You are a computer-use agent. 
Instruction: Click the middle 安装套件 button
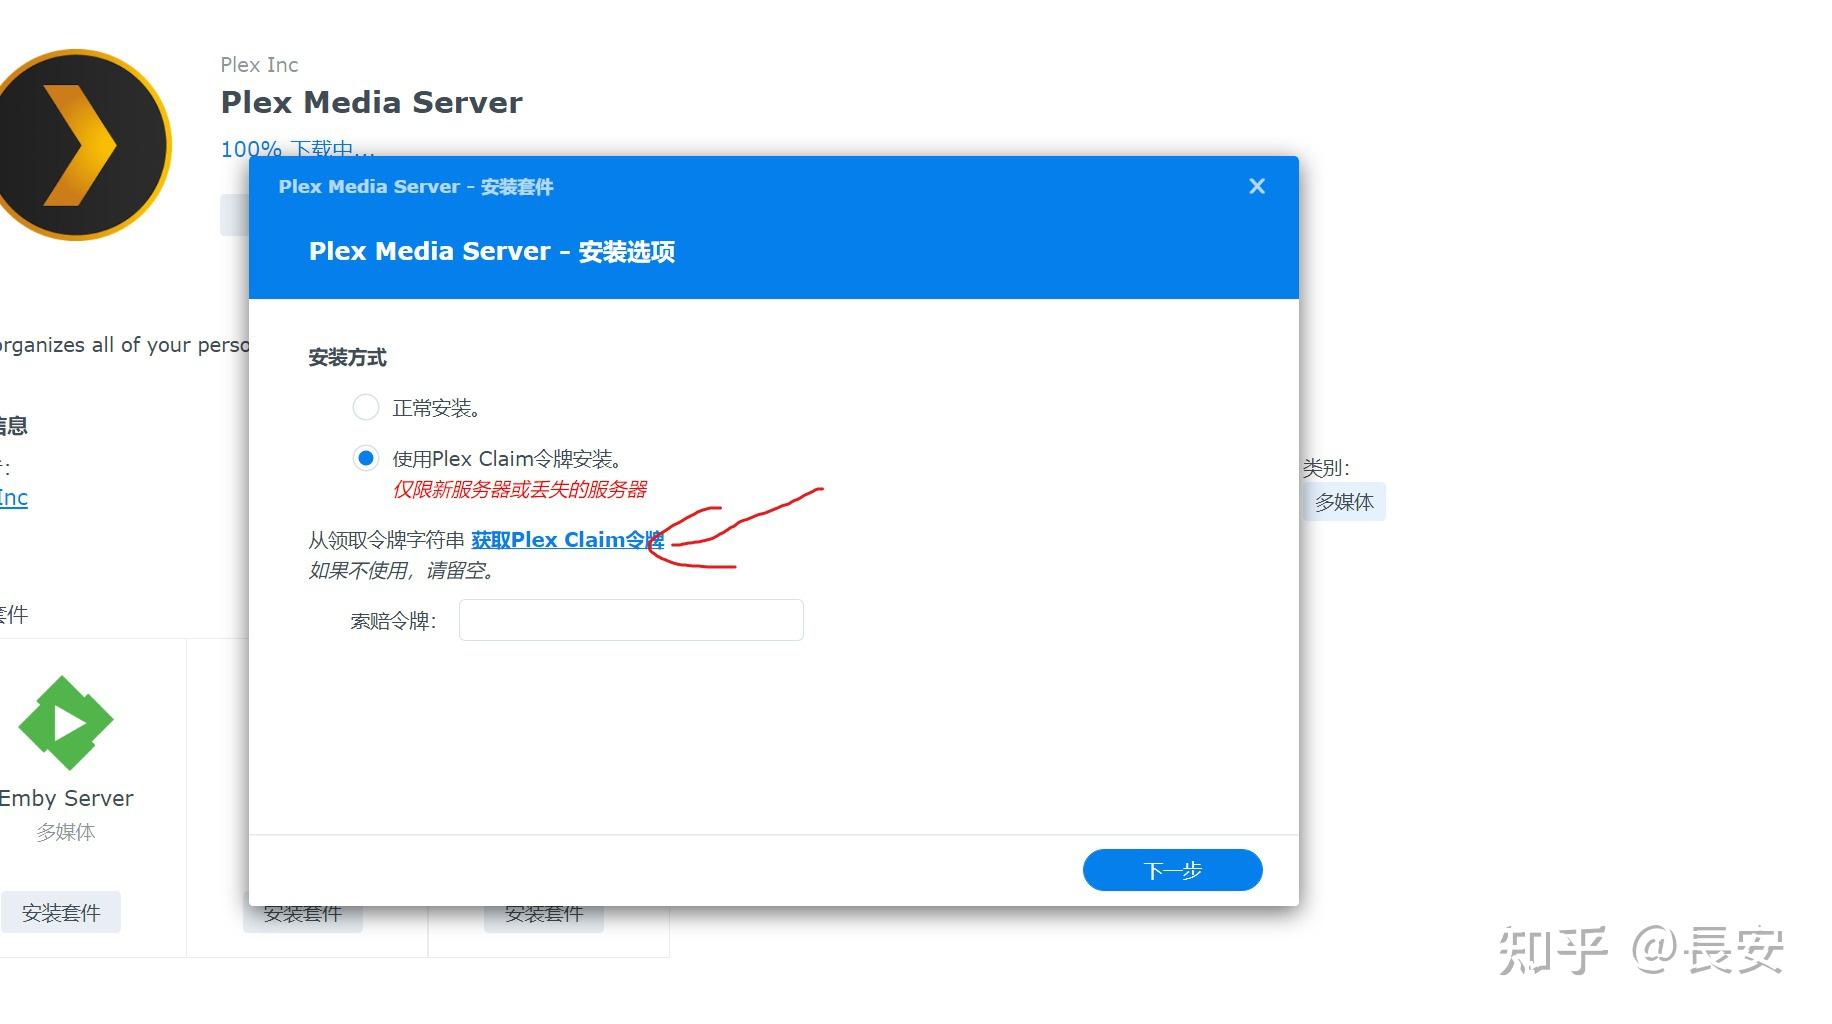click(303, 912)
